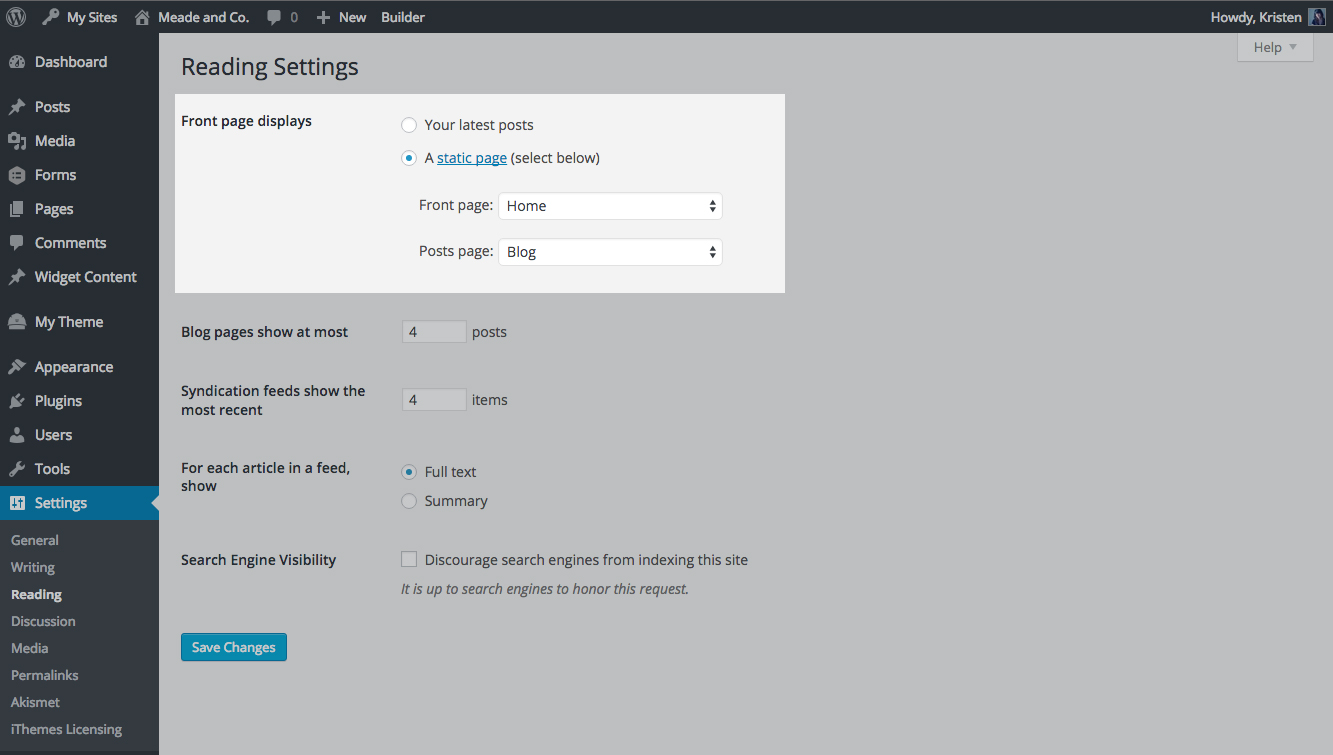Click the Media library icon

tap(17, 141)
